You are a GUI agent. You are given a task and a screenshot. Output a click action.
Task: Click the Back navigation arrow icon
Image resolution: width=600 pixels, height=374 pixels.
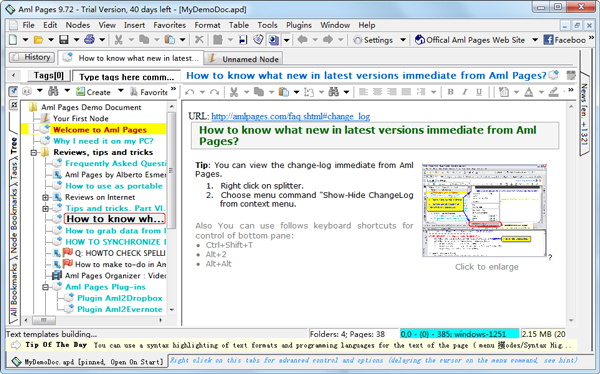302,39
